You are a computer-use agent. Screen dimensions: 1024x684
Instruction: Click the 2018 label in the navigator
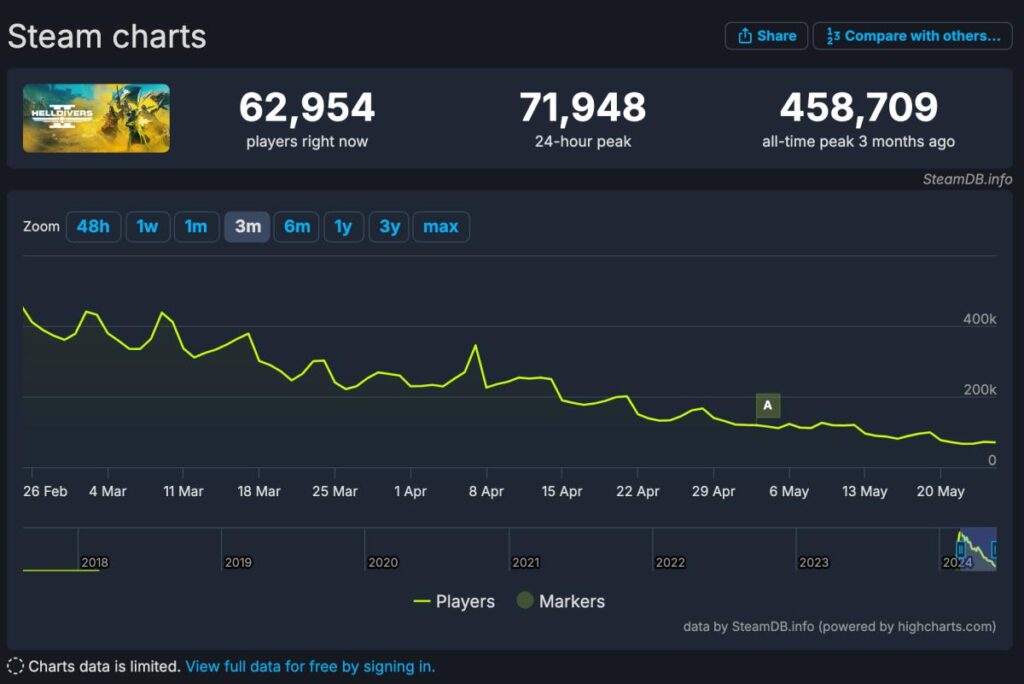click(x=95, y=562)
